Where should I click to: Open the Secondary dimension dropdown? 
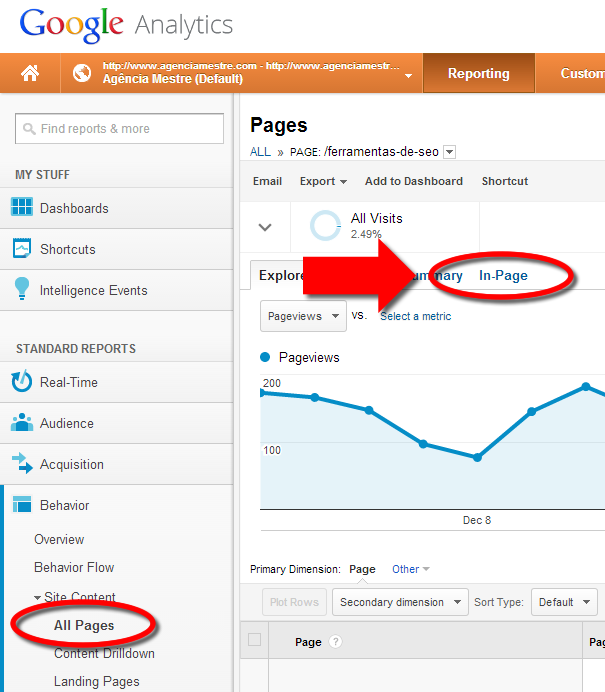click(400, 602)
